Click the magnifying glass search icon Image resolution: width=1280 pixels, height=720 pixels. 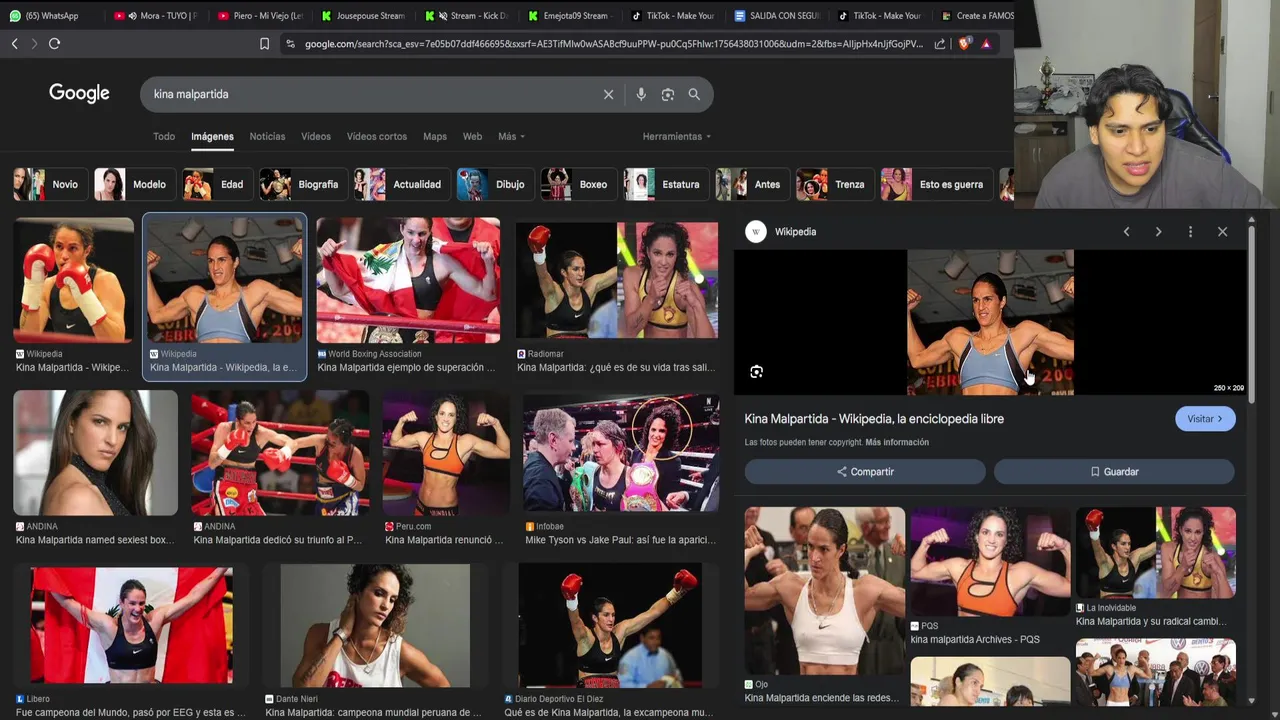coord(694,94)
